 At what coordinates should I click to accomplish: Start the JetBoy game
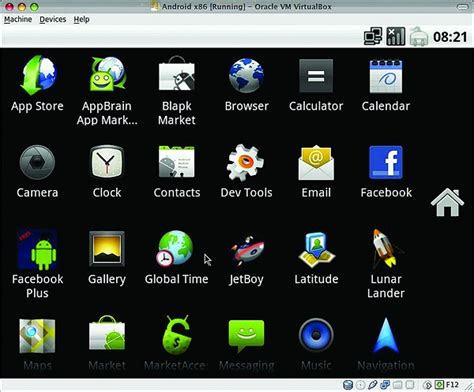pos(246,257)
